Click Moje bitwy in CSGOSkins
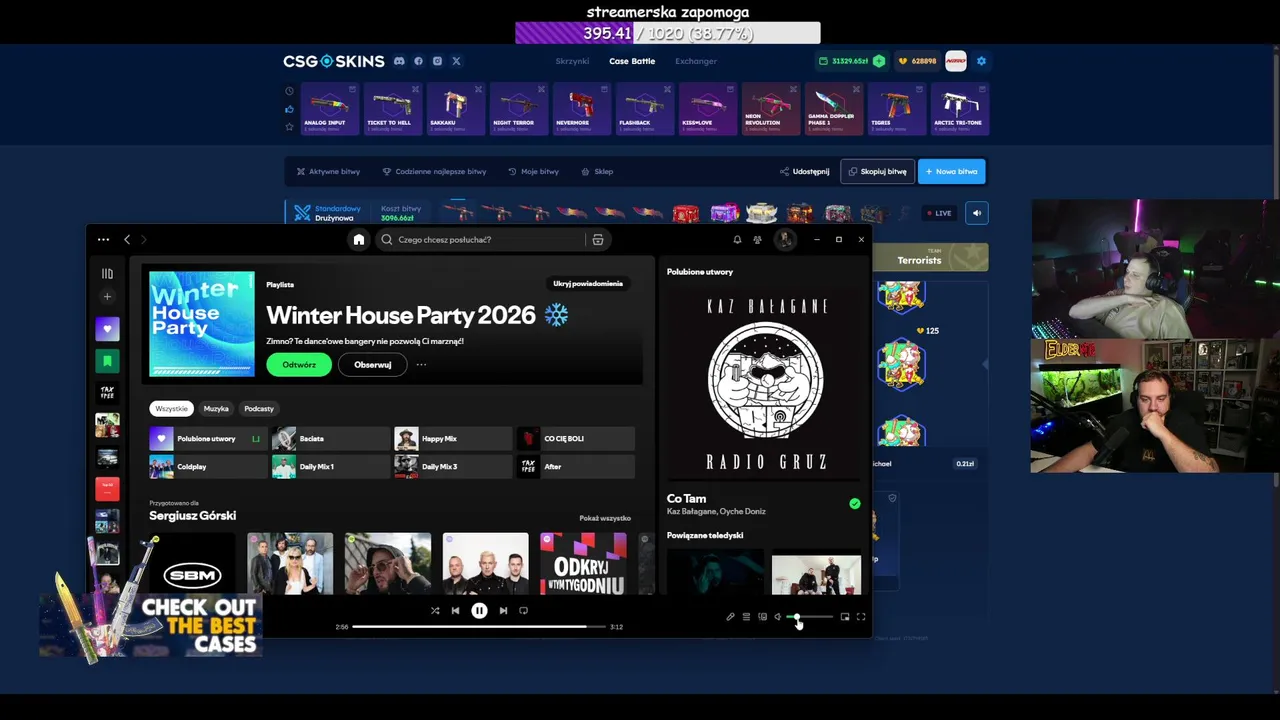Screen dimensions: 1280x720 (x=534, y=172)
